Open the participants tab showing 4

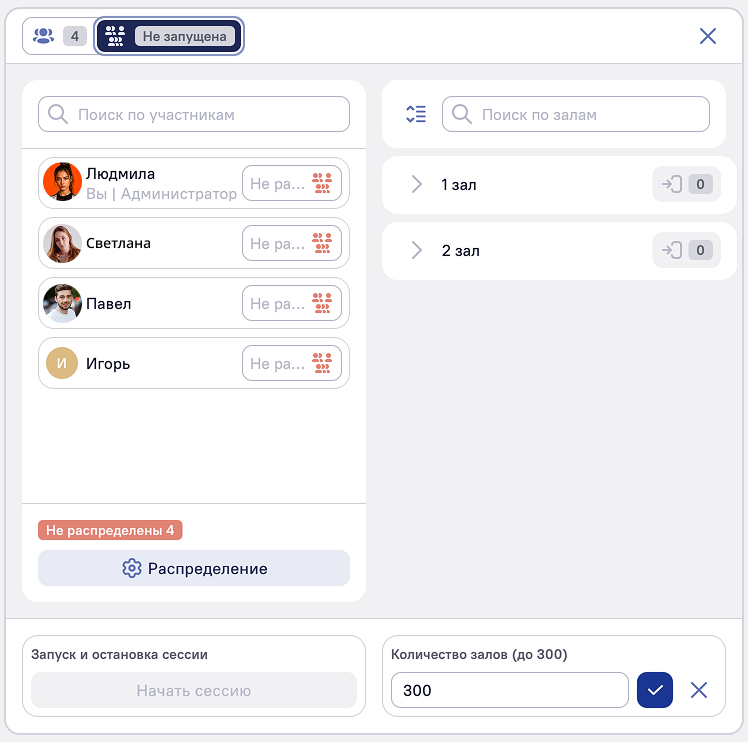[x=59, y=36]
